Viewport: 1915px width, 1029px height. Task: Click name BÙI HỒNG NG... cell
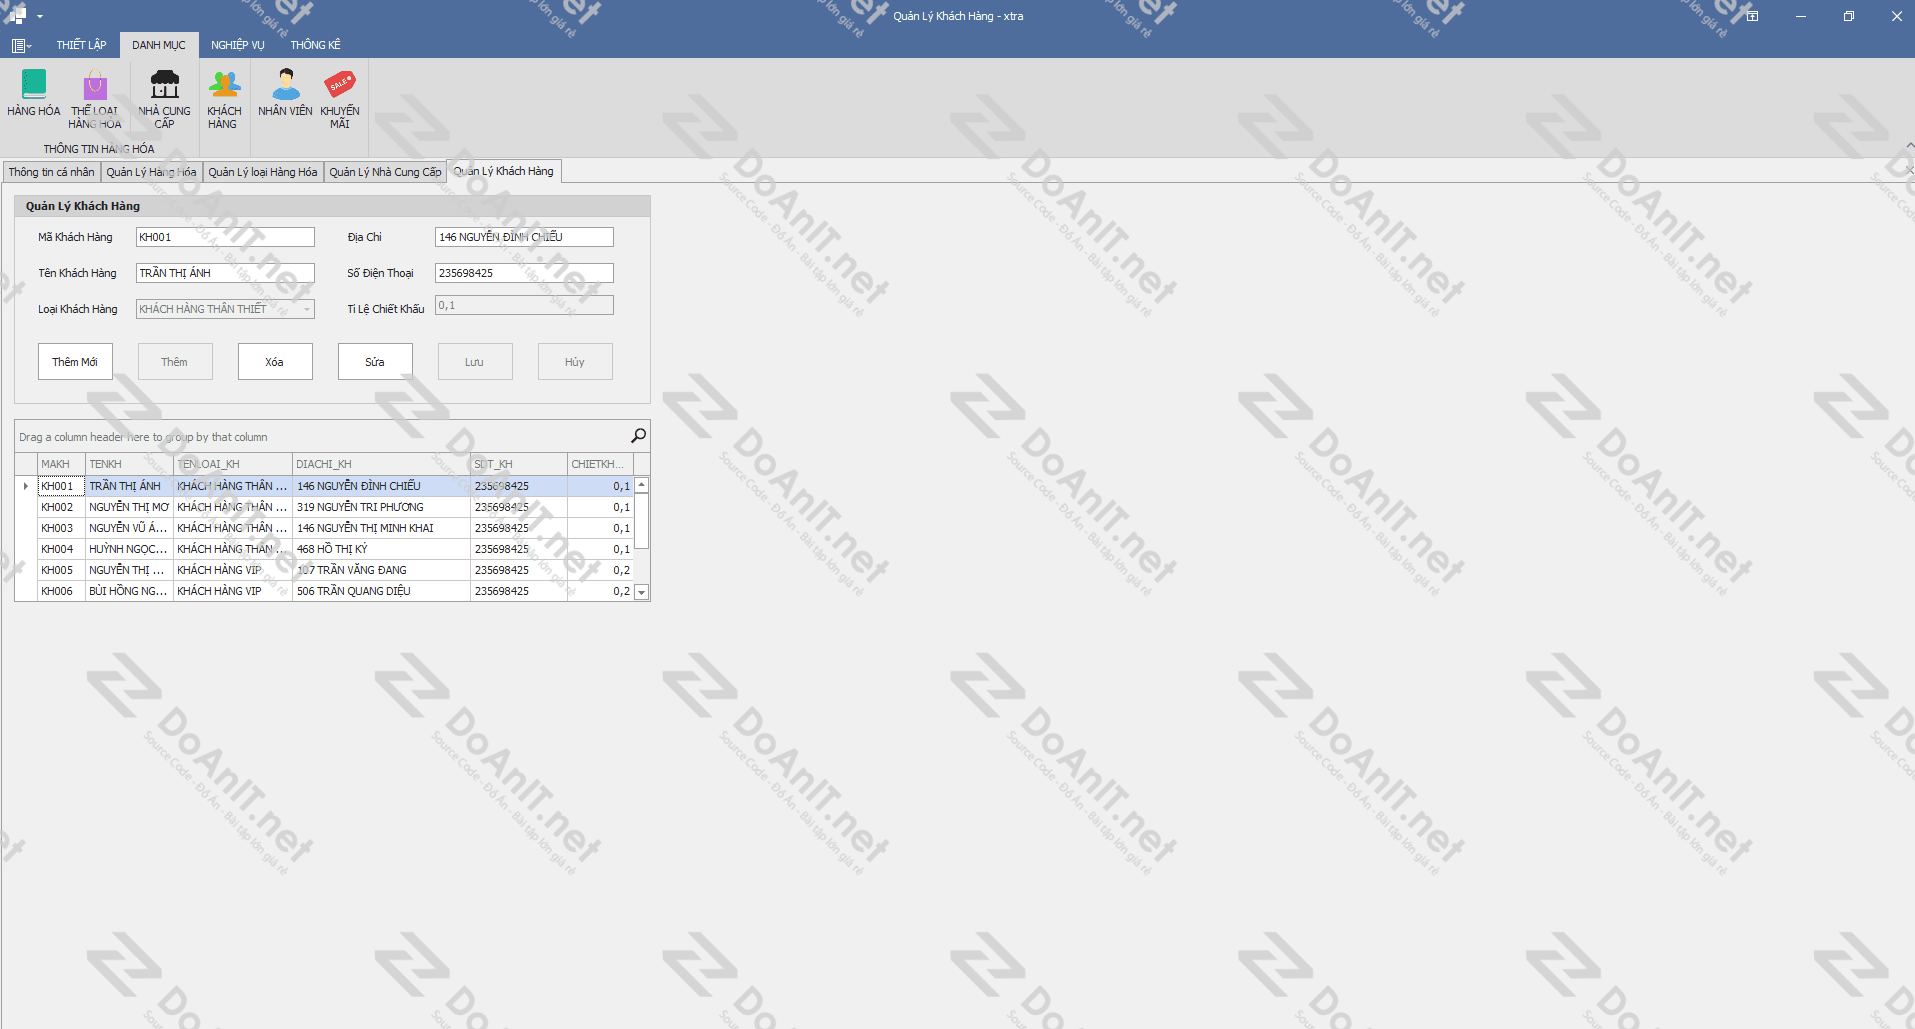coord(129,591)
